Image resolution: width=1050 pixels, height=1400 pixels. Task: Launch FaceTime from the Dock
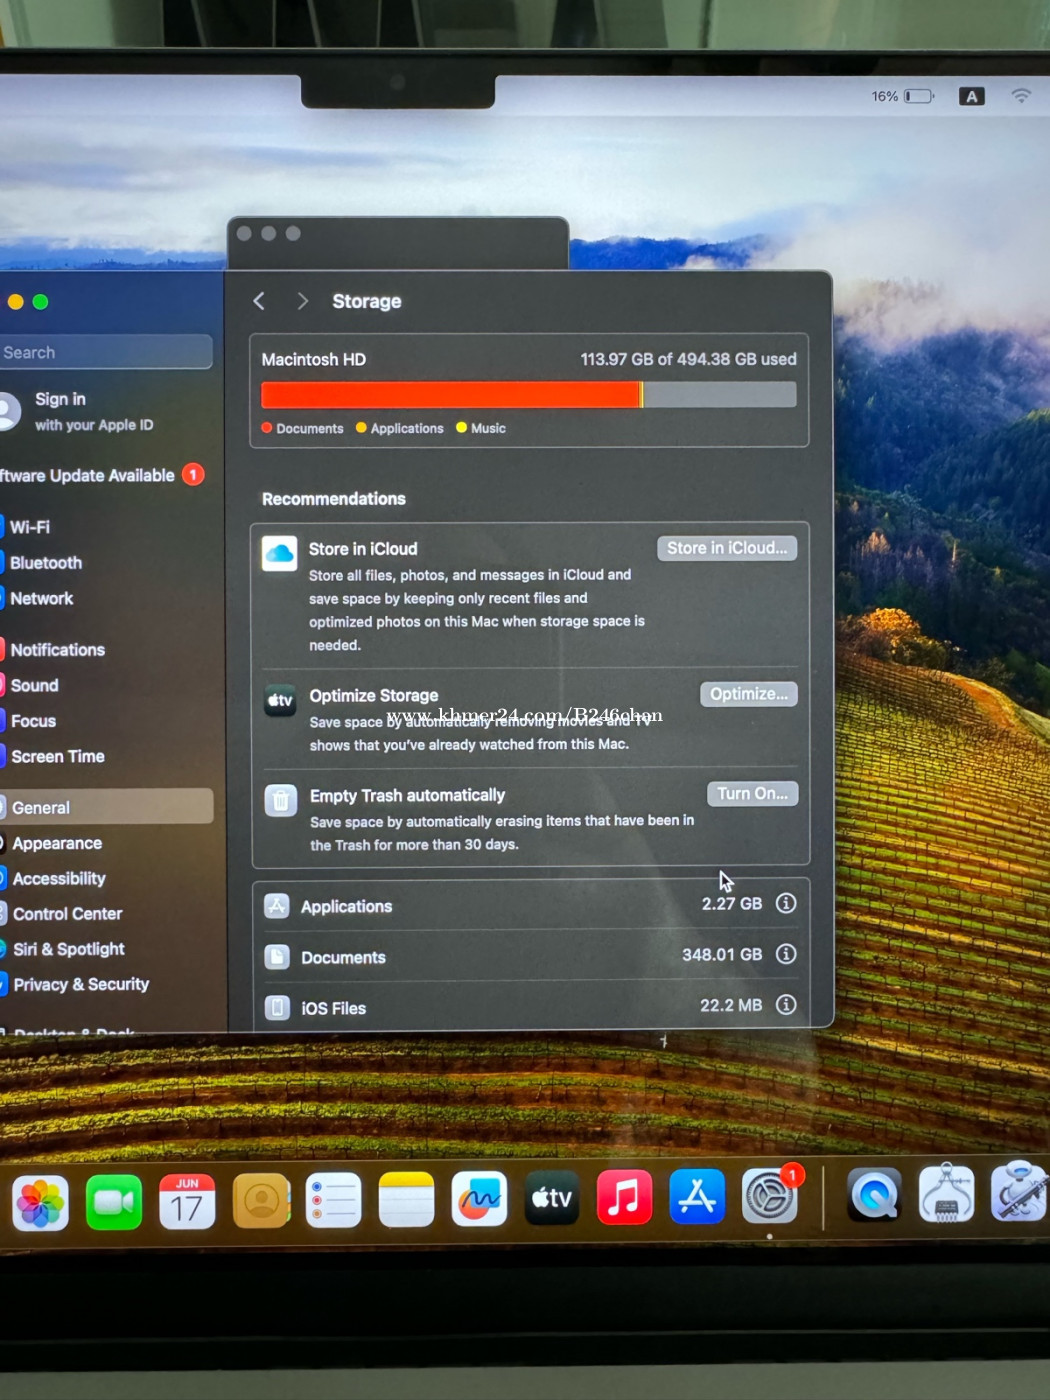pyautogui.click(x=114, y=1201)
